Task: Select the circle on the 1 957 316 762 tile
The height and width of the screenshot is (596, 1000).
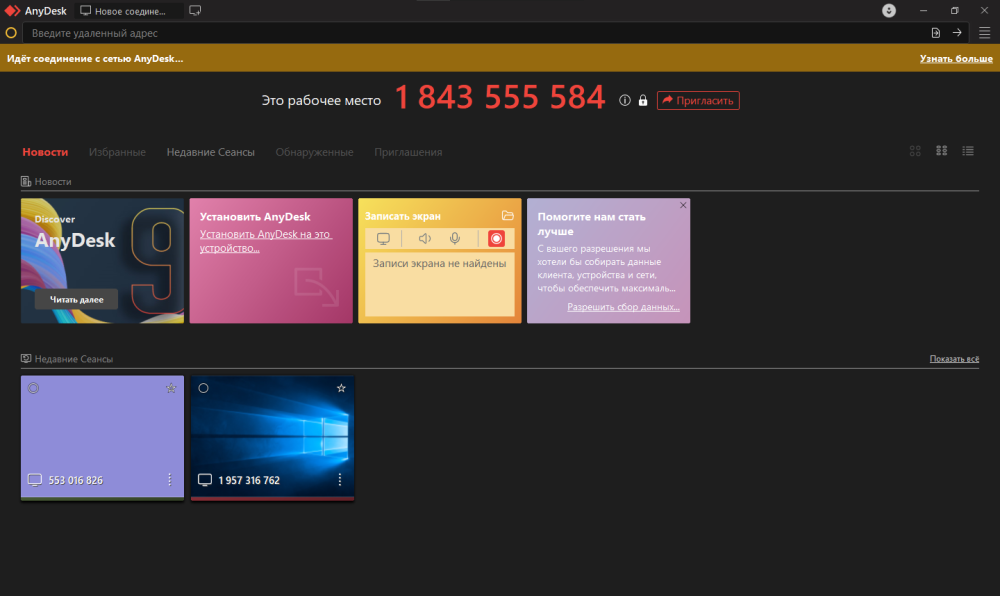Action: click(x=203, y=388)
